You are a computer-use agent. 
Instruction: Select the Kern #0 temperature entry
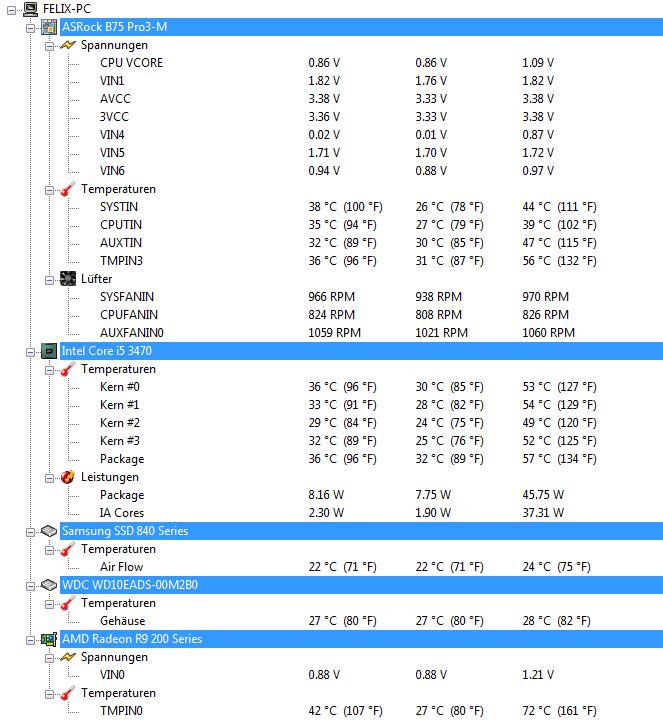coord(120,387)
